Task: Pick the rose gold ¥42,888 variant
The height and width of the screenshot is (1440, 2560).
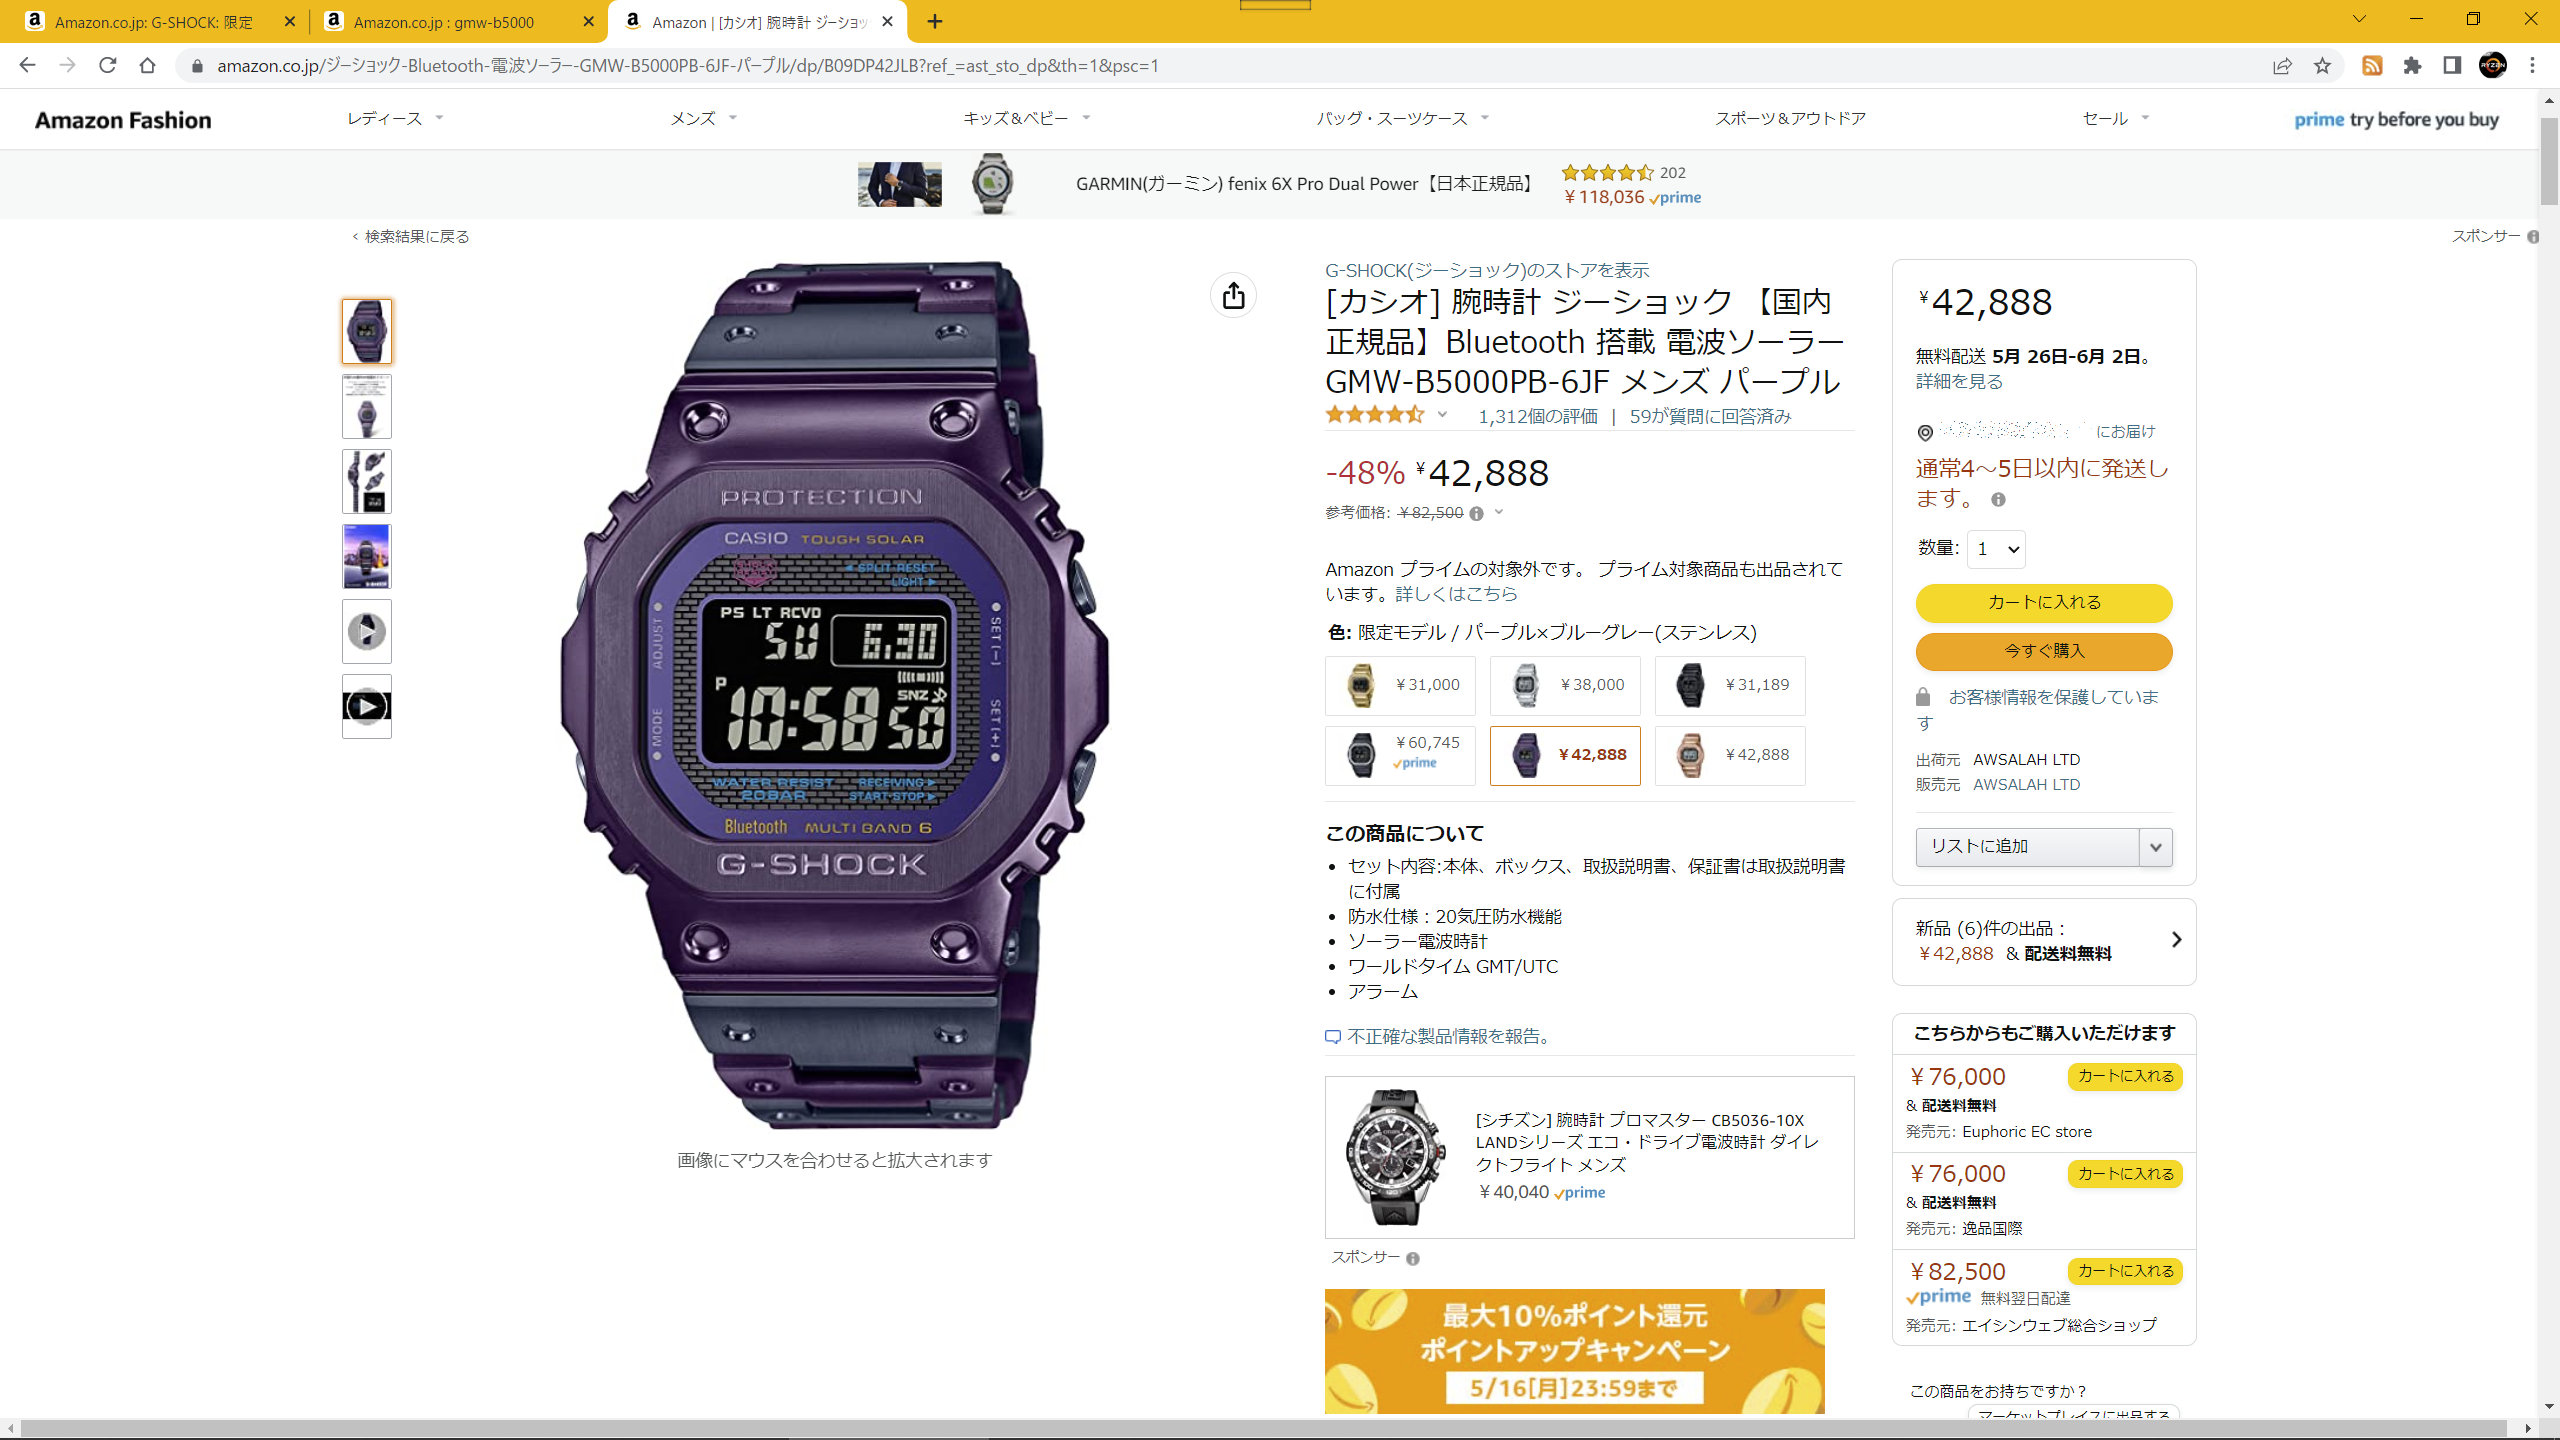Action: pyautogui.click(x=1730, y=756)
